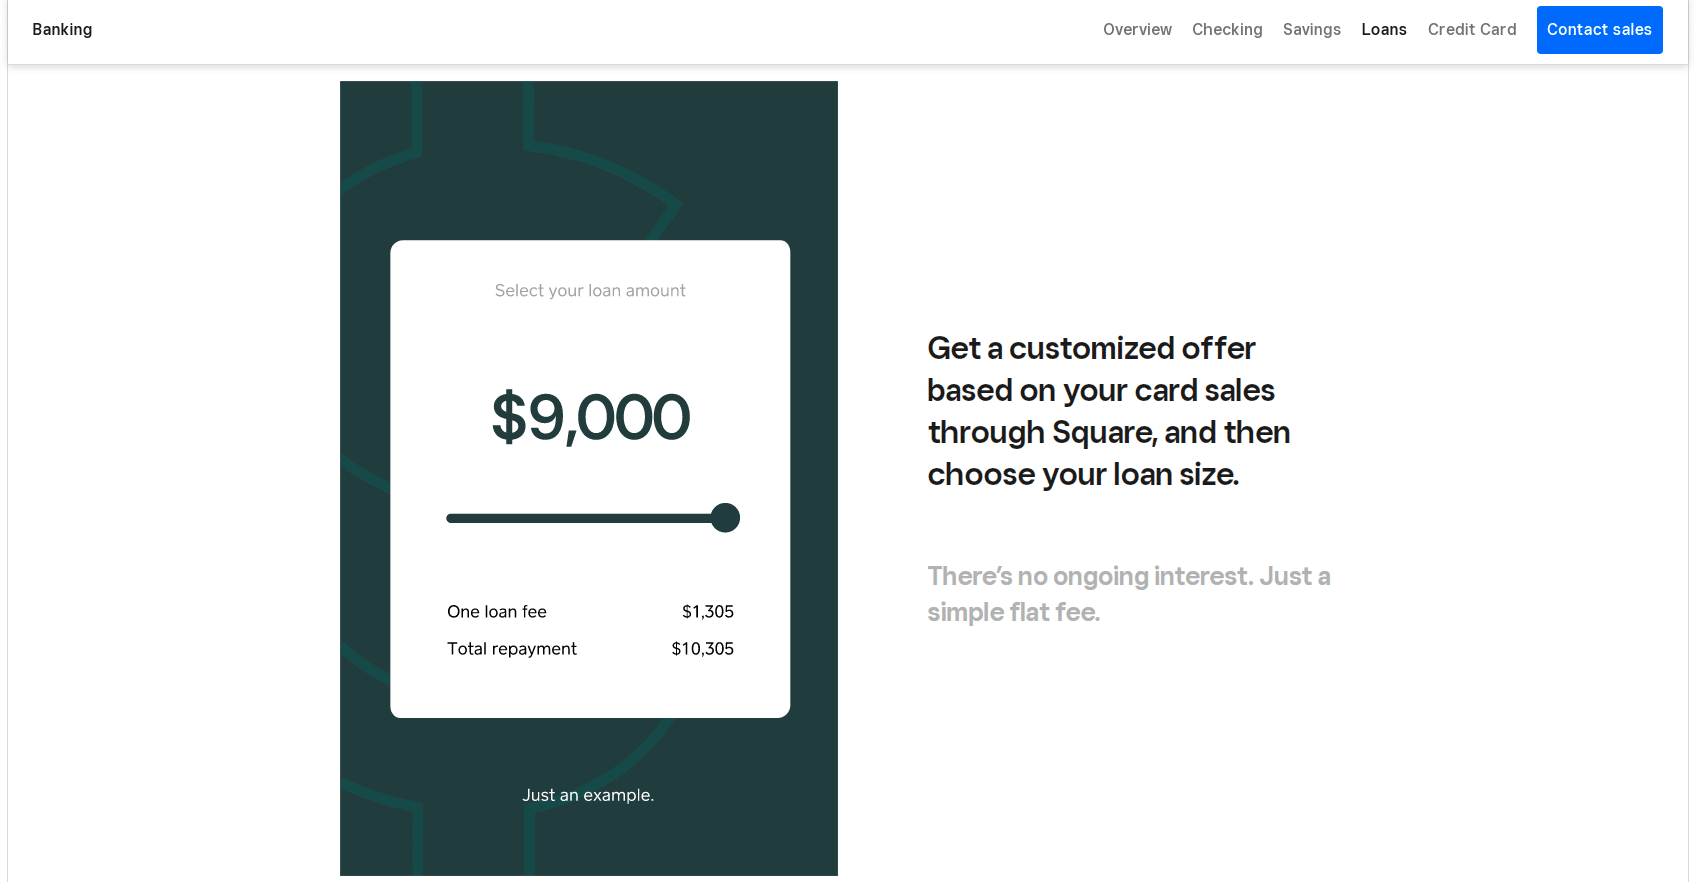Click the $10,305 total repayment value
The height and width of the screenshot is (882, 1696).
coord(703,648)
